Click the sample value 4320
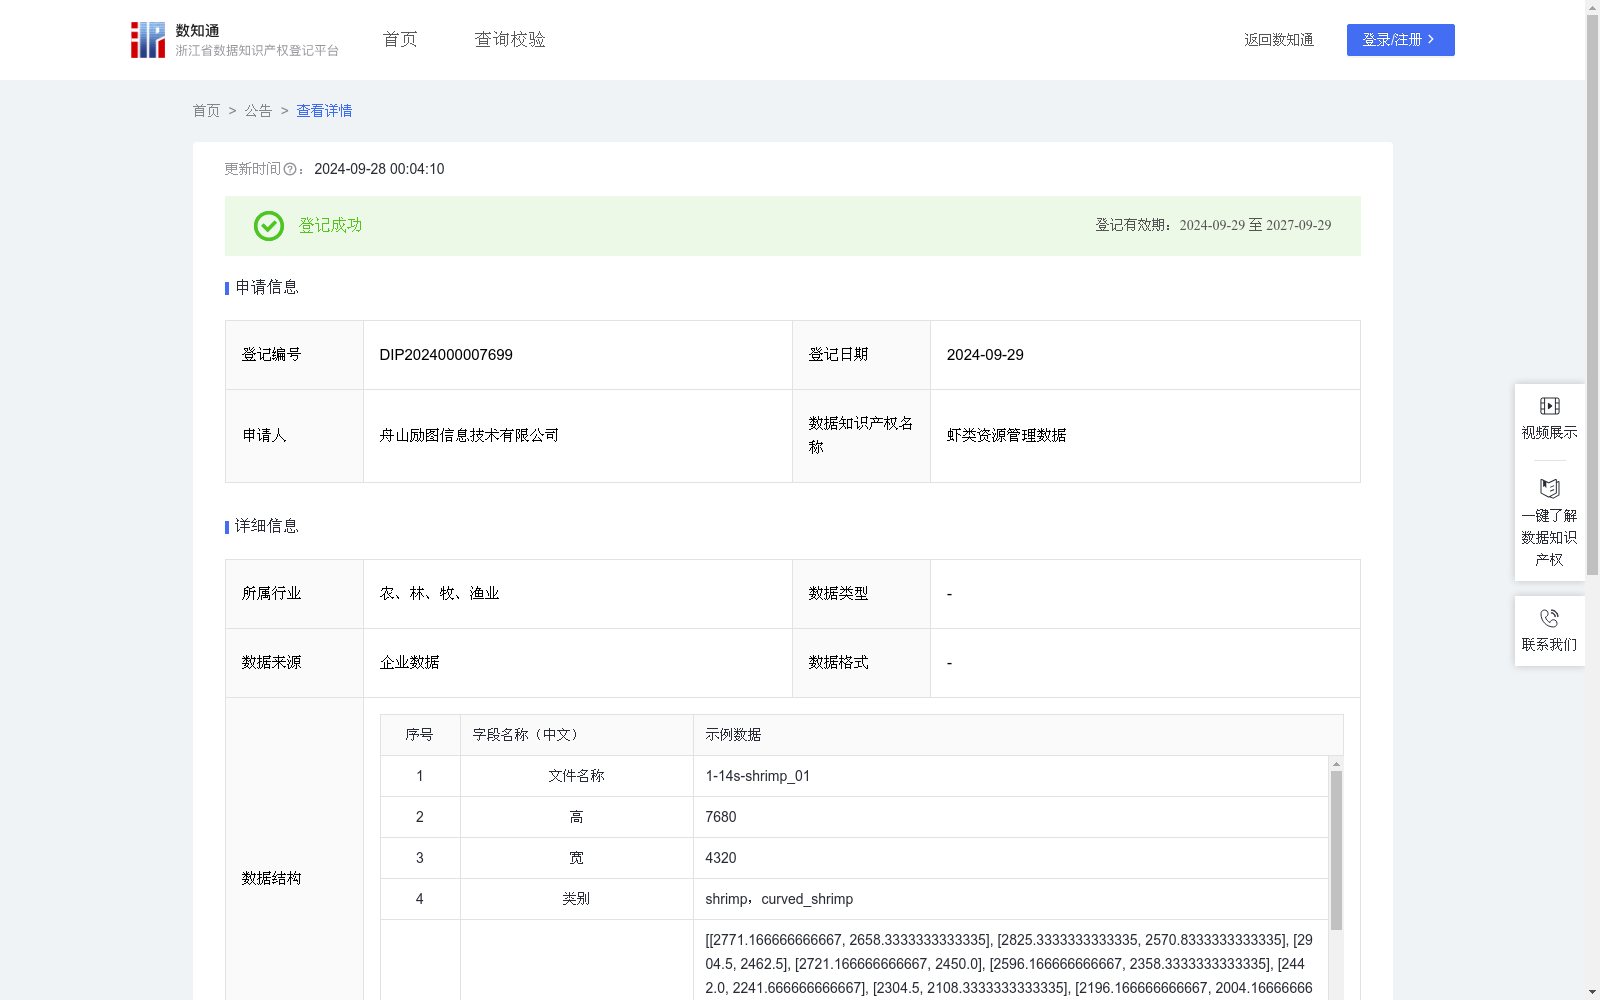 pyautogui.click(x=721, y=858)
